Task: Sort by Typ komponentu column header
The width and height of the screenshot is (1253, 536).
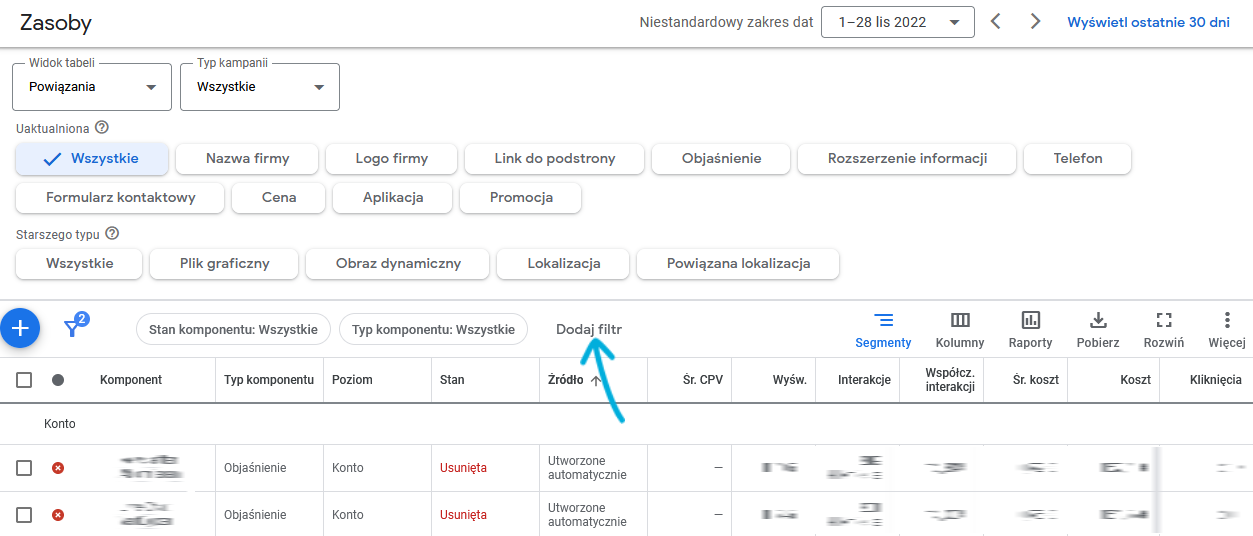Action: [269, 380]
